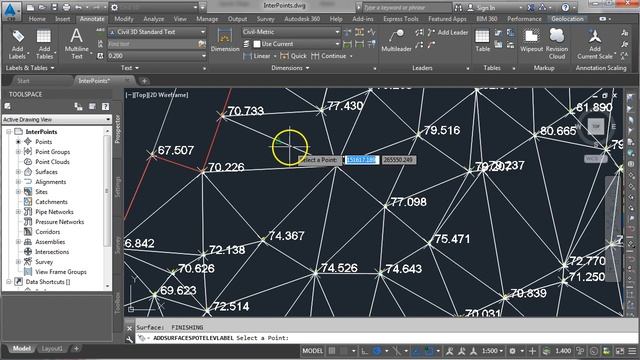Click the Table tool in ribbon
Viewport: 640px width, 360px height.
pyautogui.click(x=482, y=40)
